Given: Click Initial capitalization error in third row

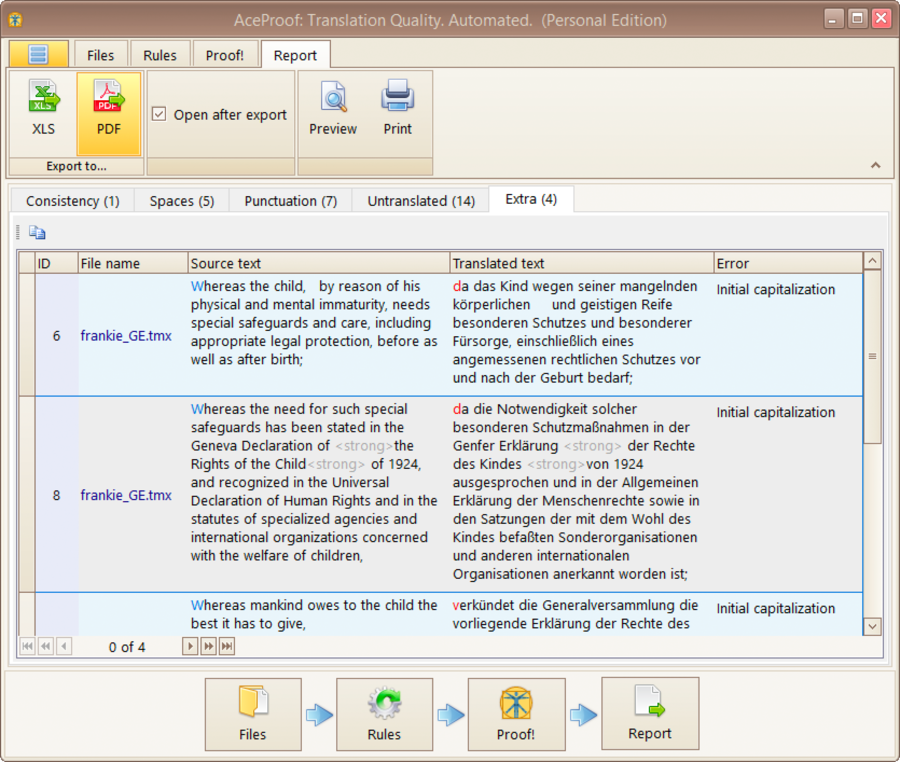Looking at the screenshot, I should (775, 608).
